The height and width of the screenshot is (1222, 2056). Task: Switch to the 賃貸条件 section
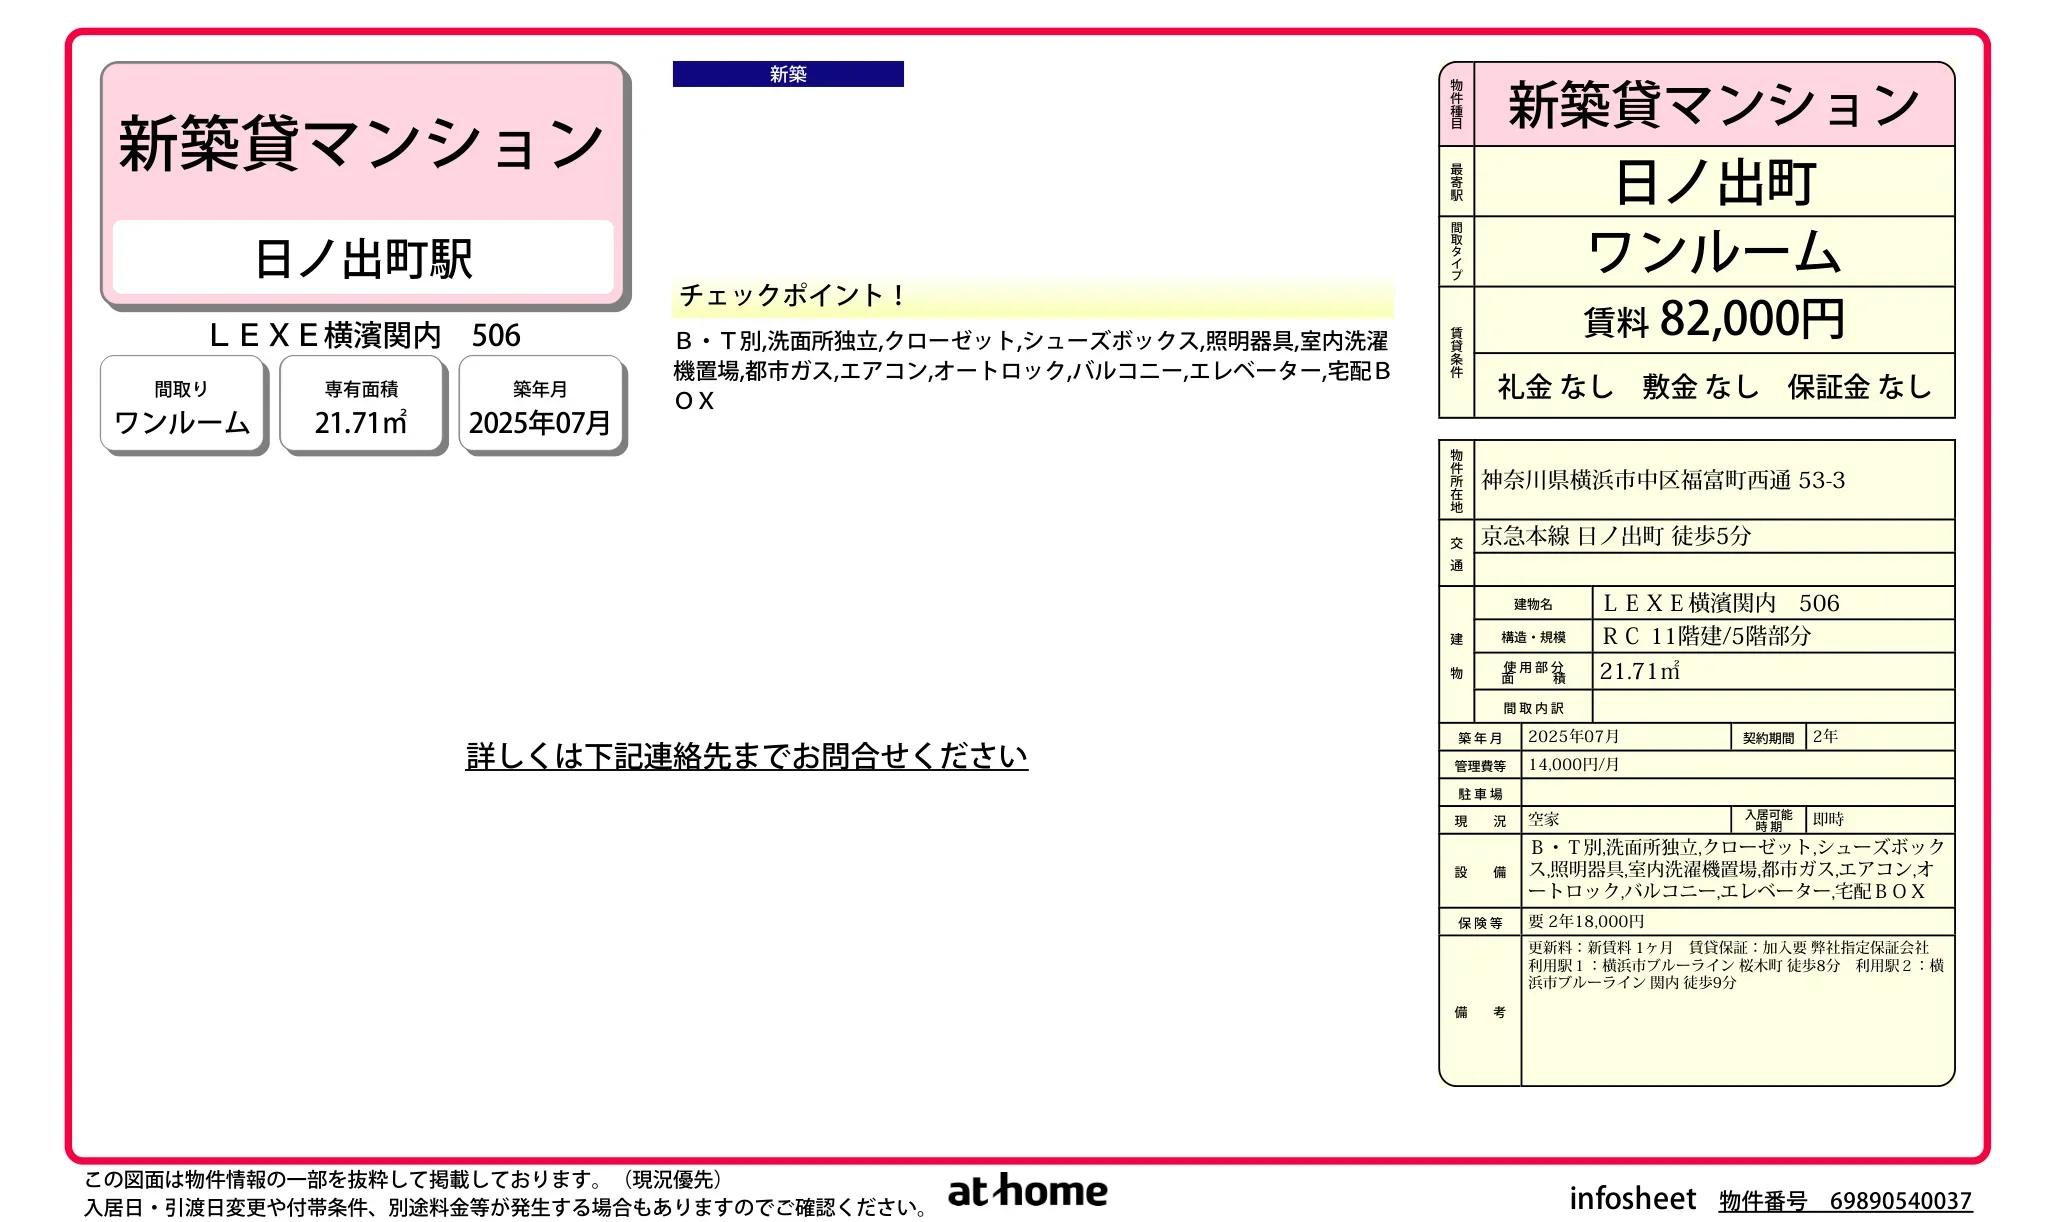pos(1455,354)
